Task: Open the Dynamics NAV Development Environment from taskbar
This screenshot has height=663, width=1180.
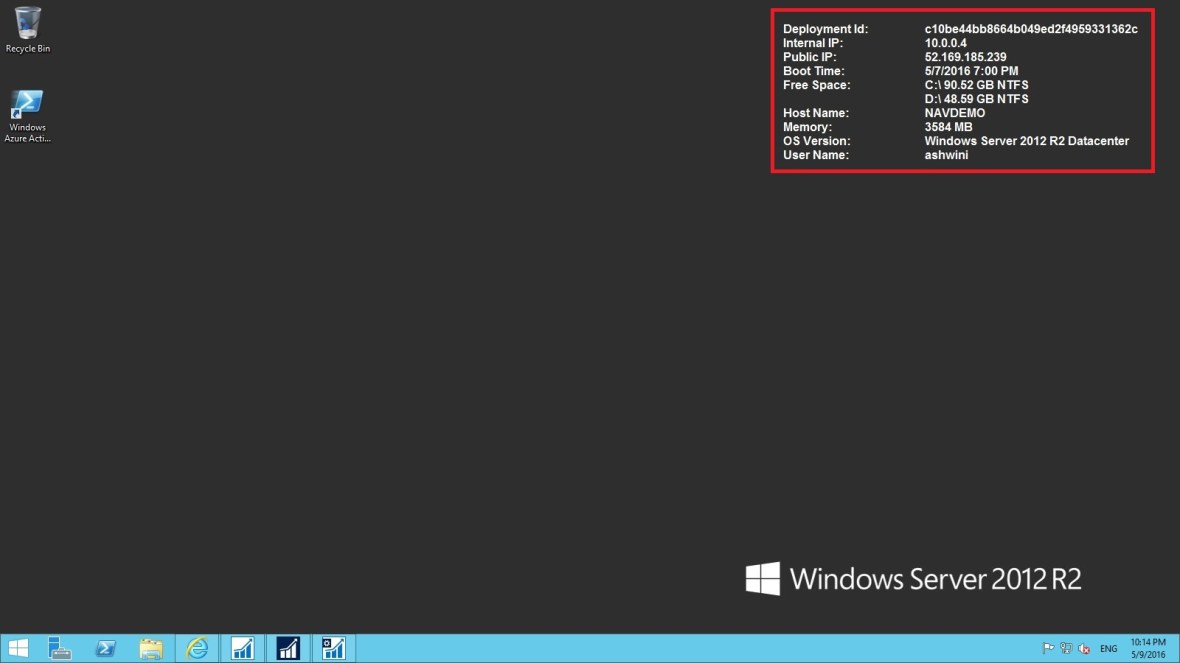Action: click(288, 648)
